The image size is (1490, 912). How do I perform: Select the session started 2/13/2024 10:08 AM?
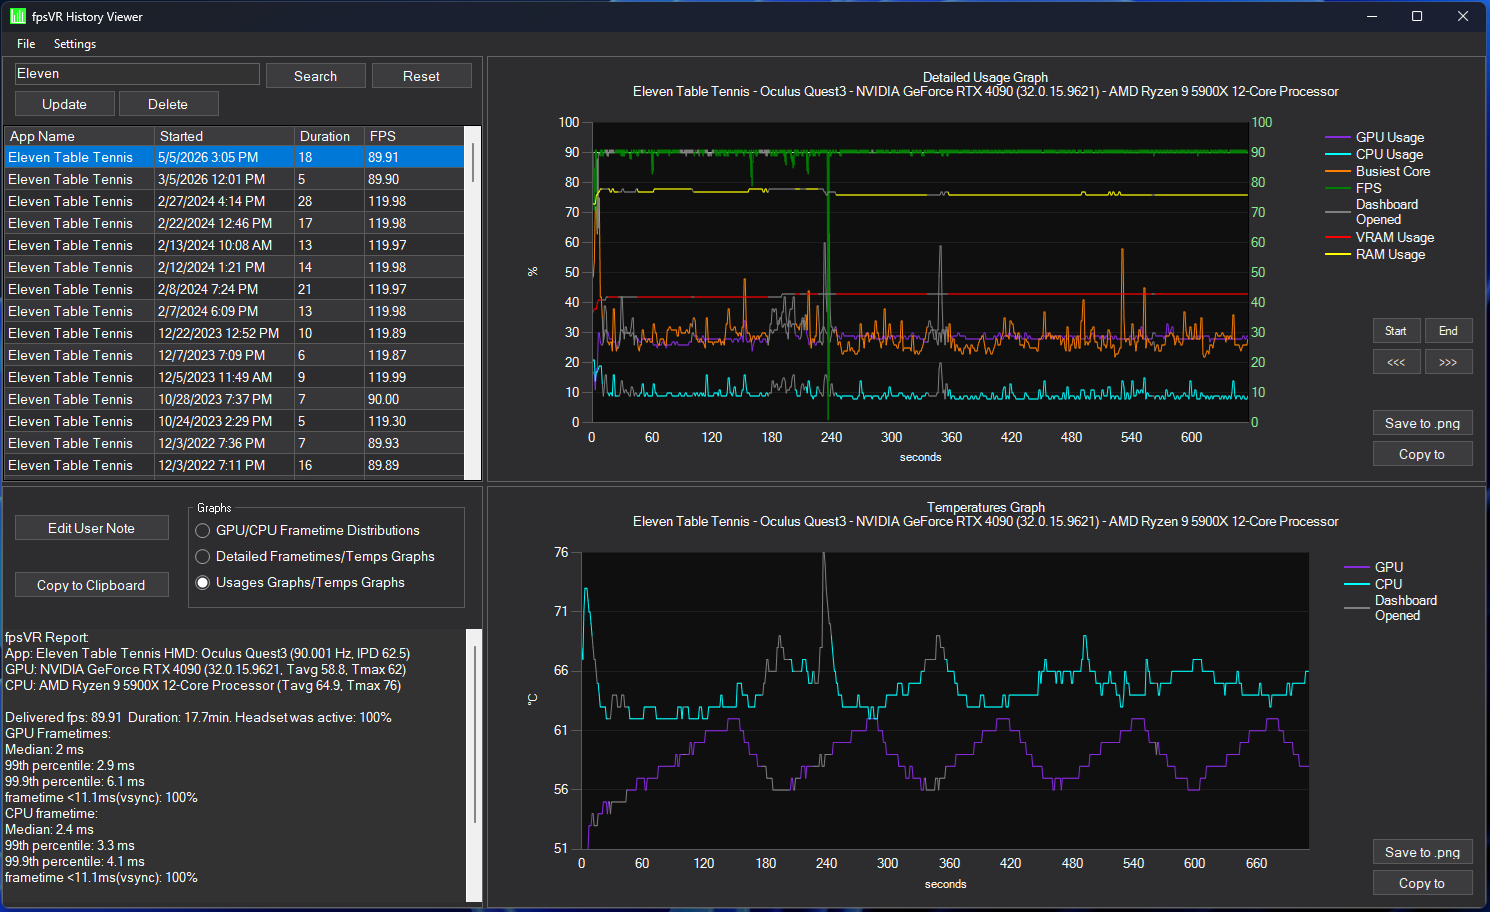(234, 245)
